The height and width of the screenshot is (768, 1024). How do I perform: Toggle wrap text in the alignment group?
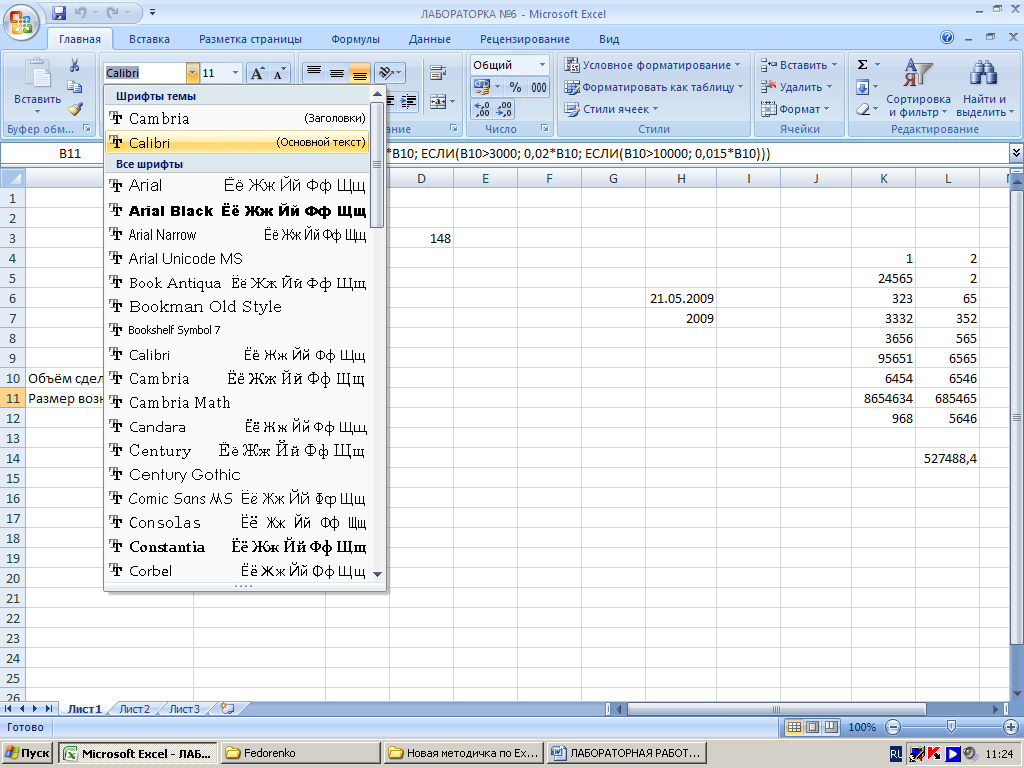438,72
